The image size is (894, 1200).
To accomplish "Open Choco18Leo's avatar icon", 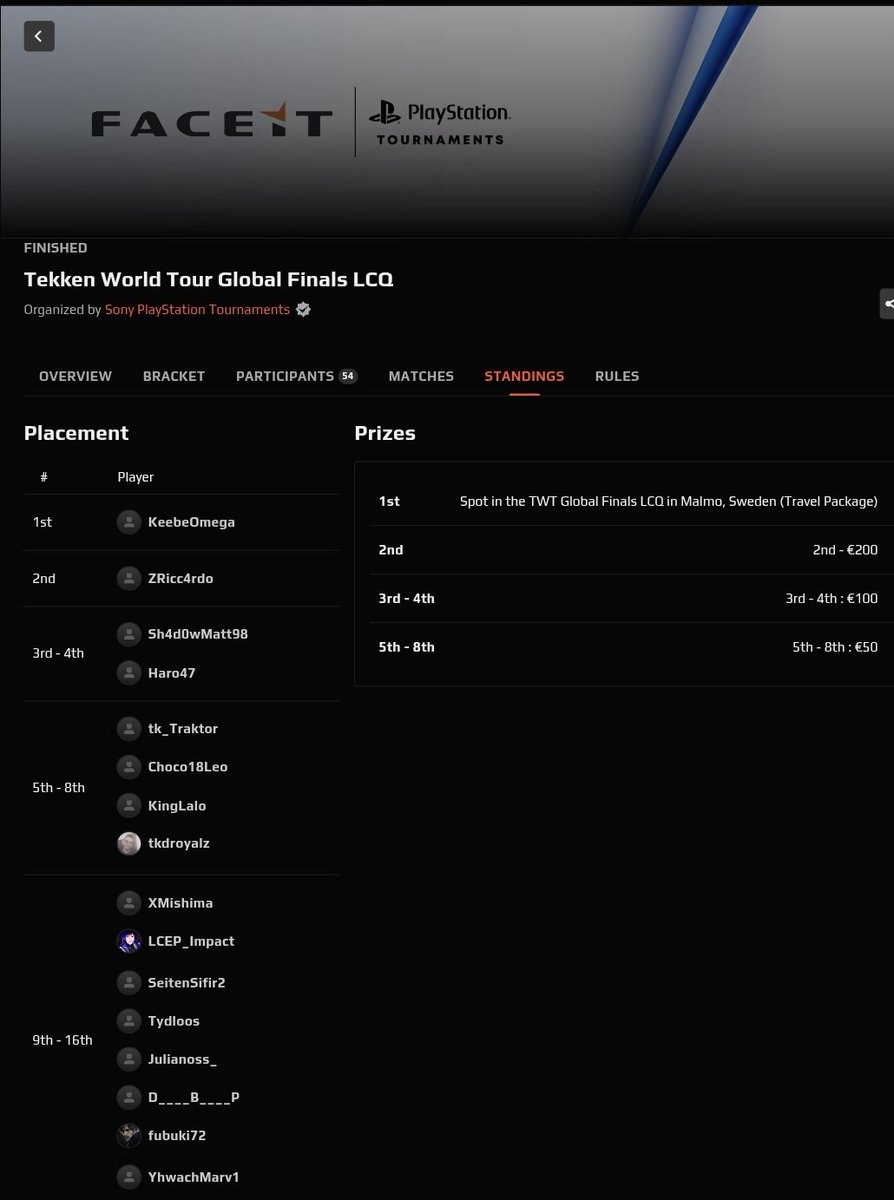I will (x=129, y=767).
